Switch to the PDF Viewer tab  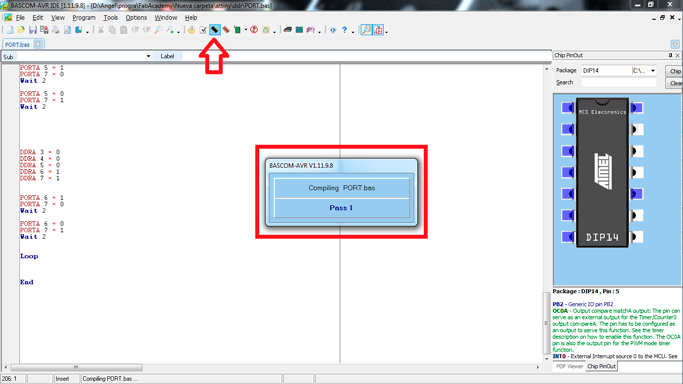pyautogui.click(x=569, y=367)
